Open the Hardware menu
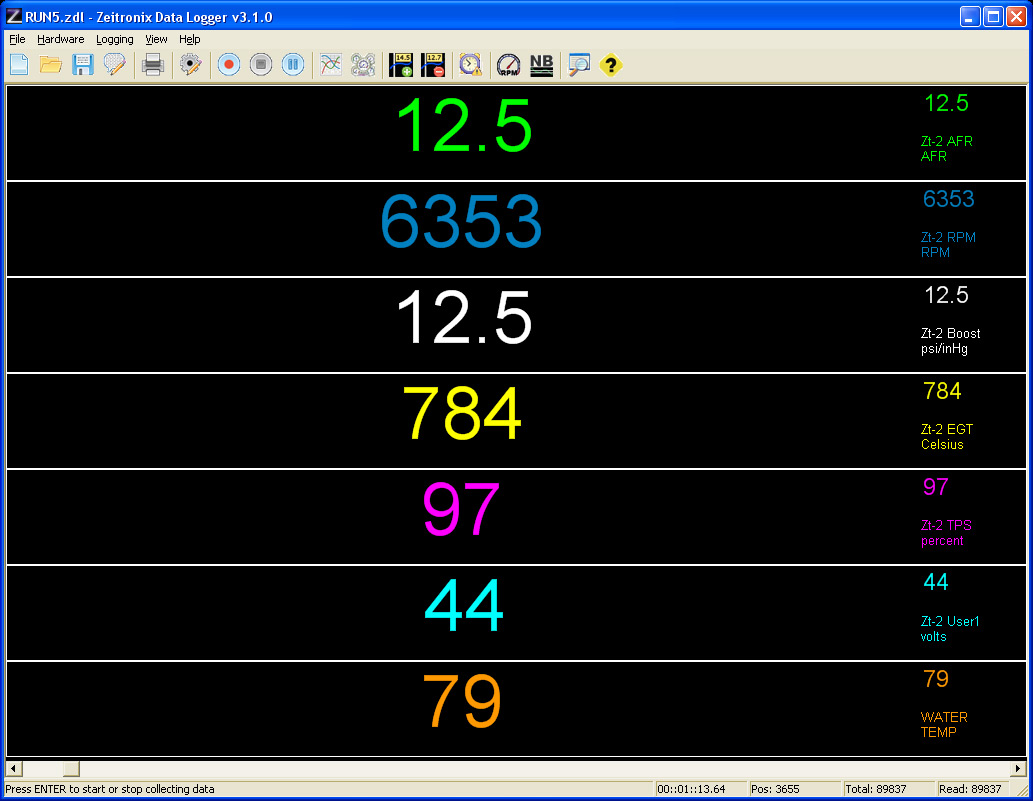1033x802 pixels. [x=61, y=39]
